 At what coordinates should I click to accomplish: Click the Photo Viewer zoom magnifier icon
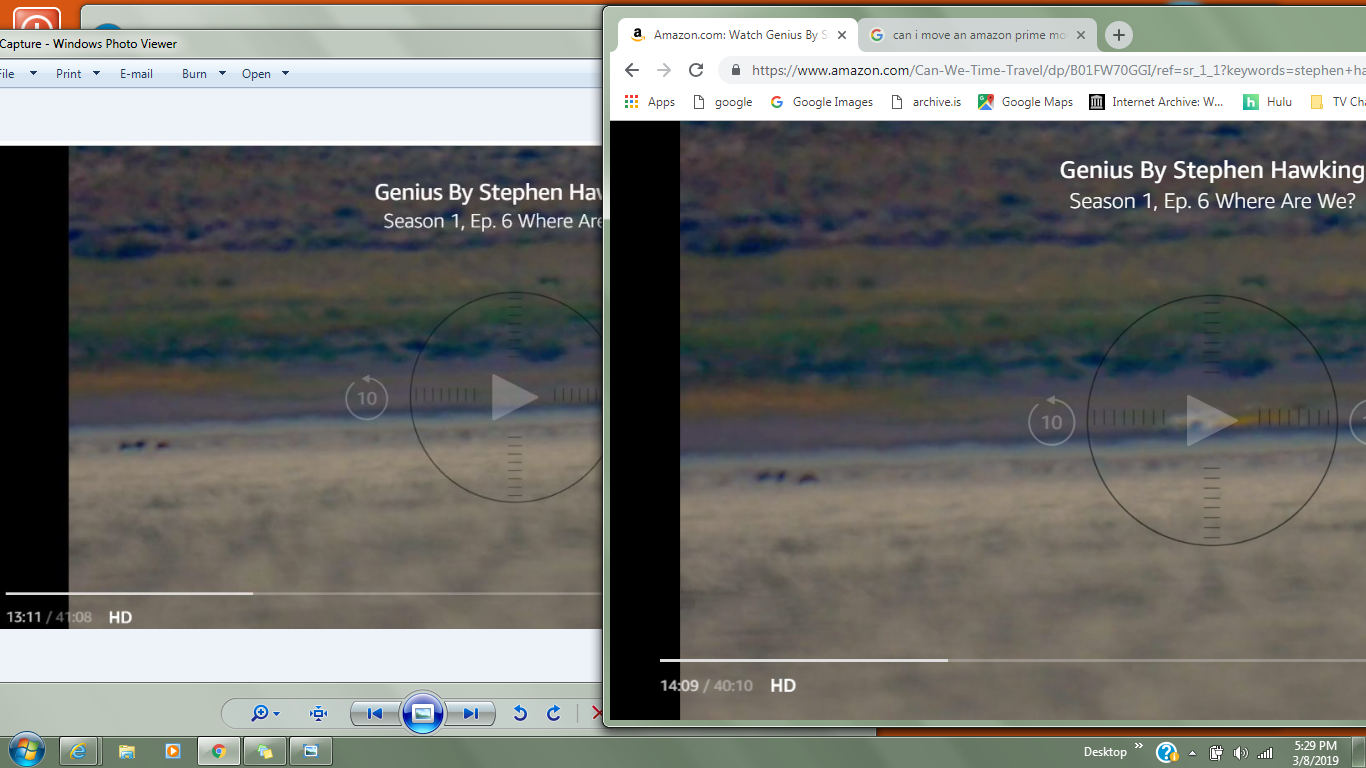click(260, 713)
